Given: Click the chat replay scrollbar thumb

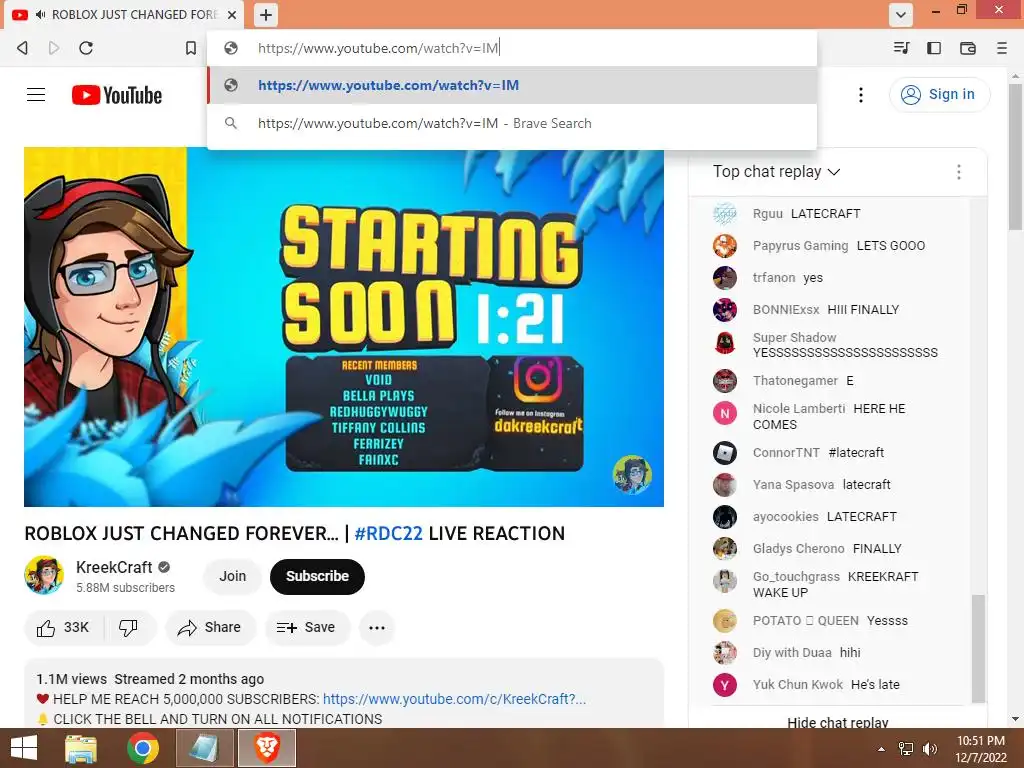Looking at the screenshot, I should point(978,648).
